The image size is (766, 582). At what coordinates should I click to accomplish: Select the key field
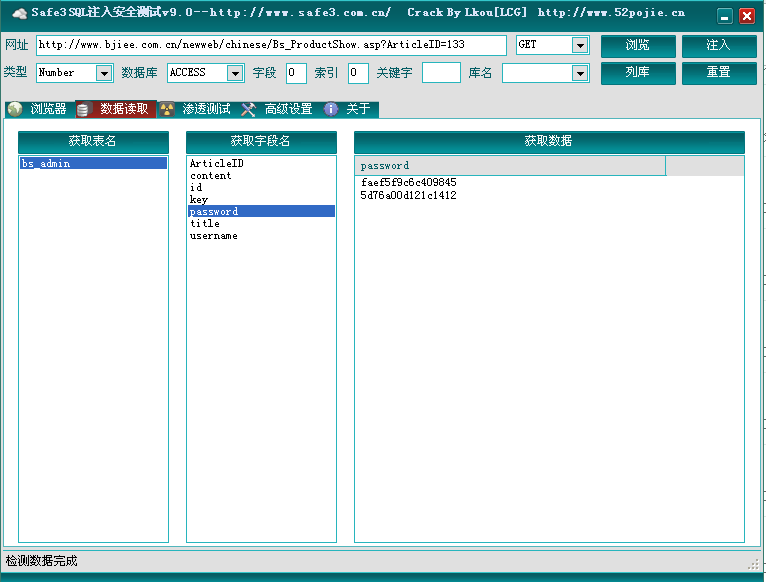[x=261, y=199]
